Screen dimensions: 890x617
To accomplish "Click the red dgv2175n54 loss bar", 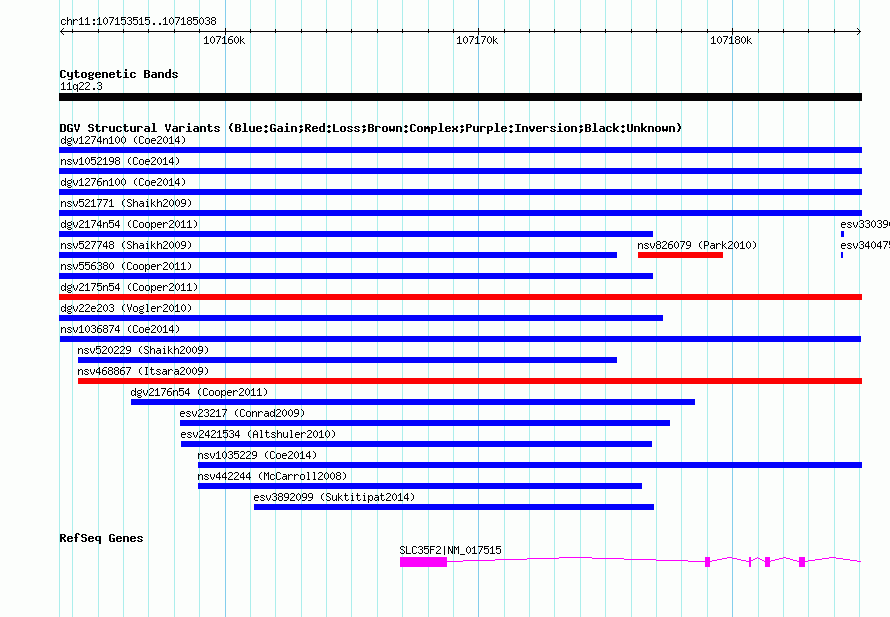I will pyautogui.click(x=460, y=297).
